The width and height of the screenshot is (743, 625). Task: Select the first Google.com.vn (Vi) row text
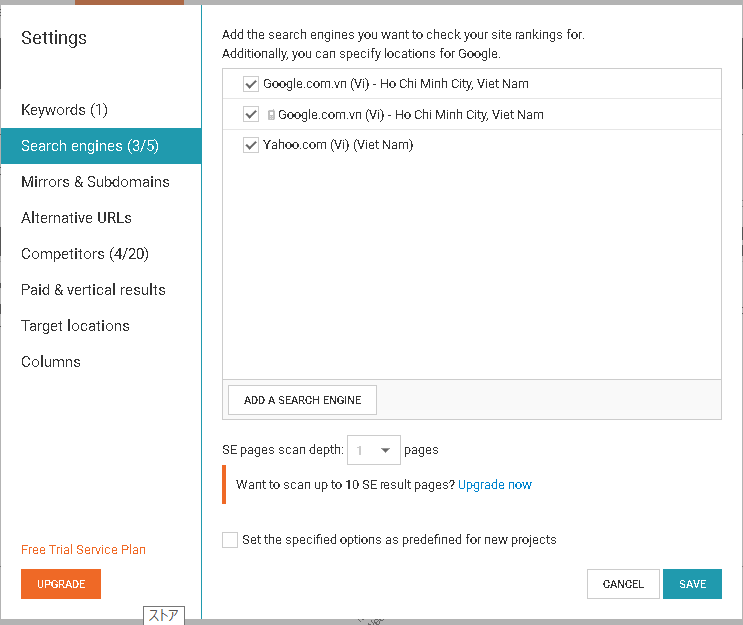click(x=396, y=84)
